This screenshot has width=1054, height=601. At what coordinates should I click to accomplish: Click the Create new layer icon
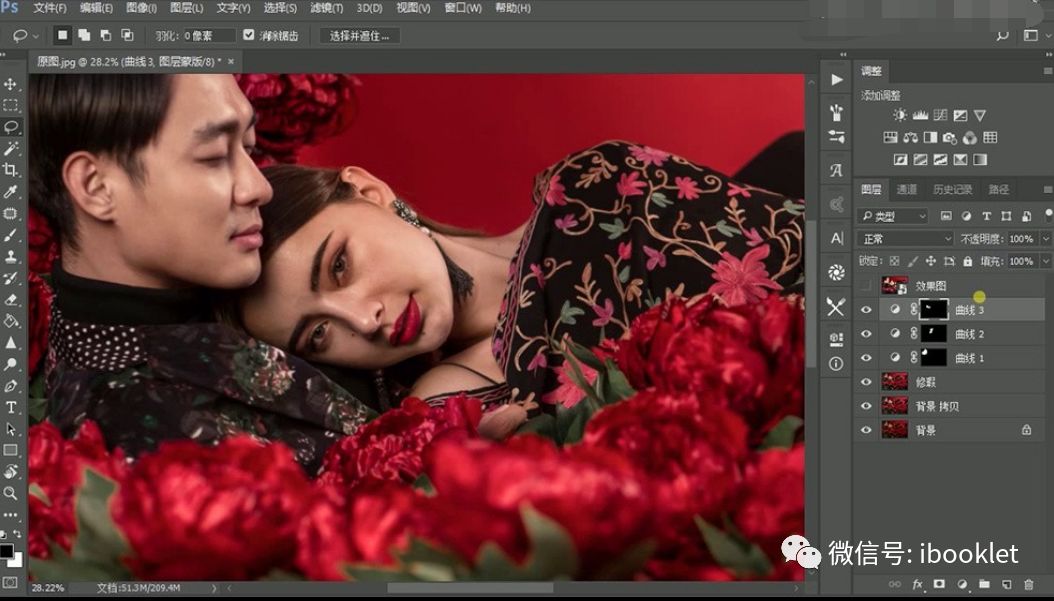pos(1006,583)
